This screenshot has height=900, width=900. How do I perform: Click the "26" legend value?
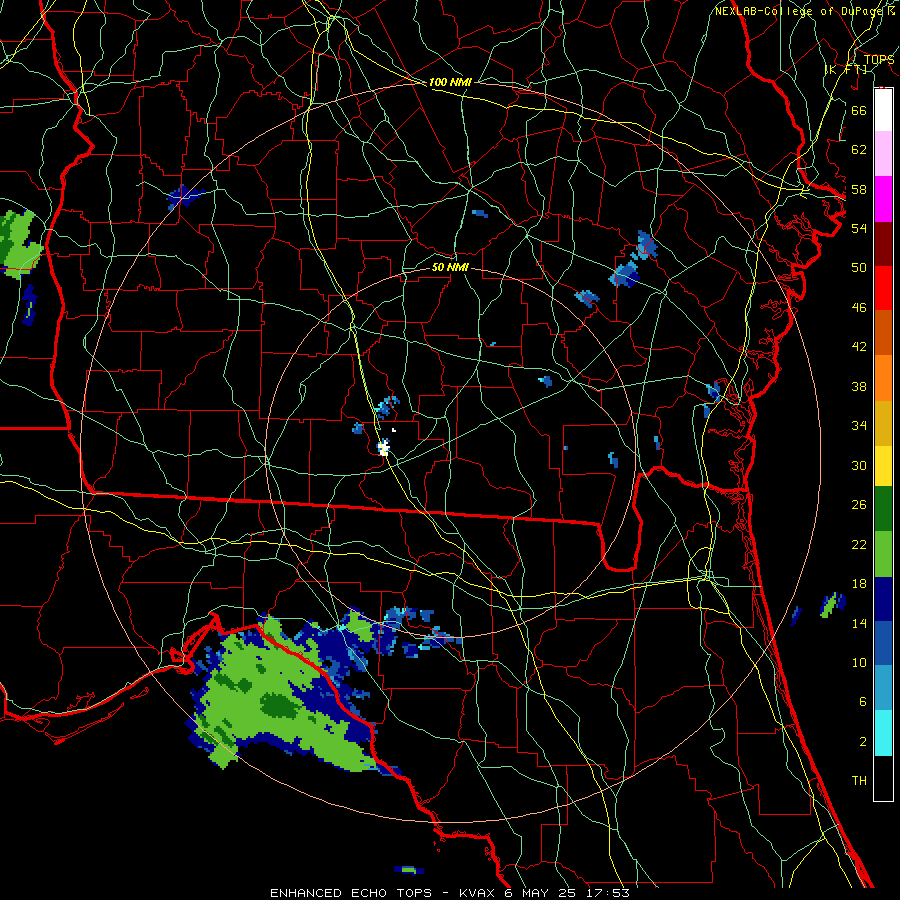859,505
